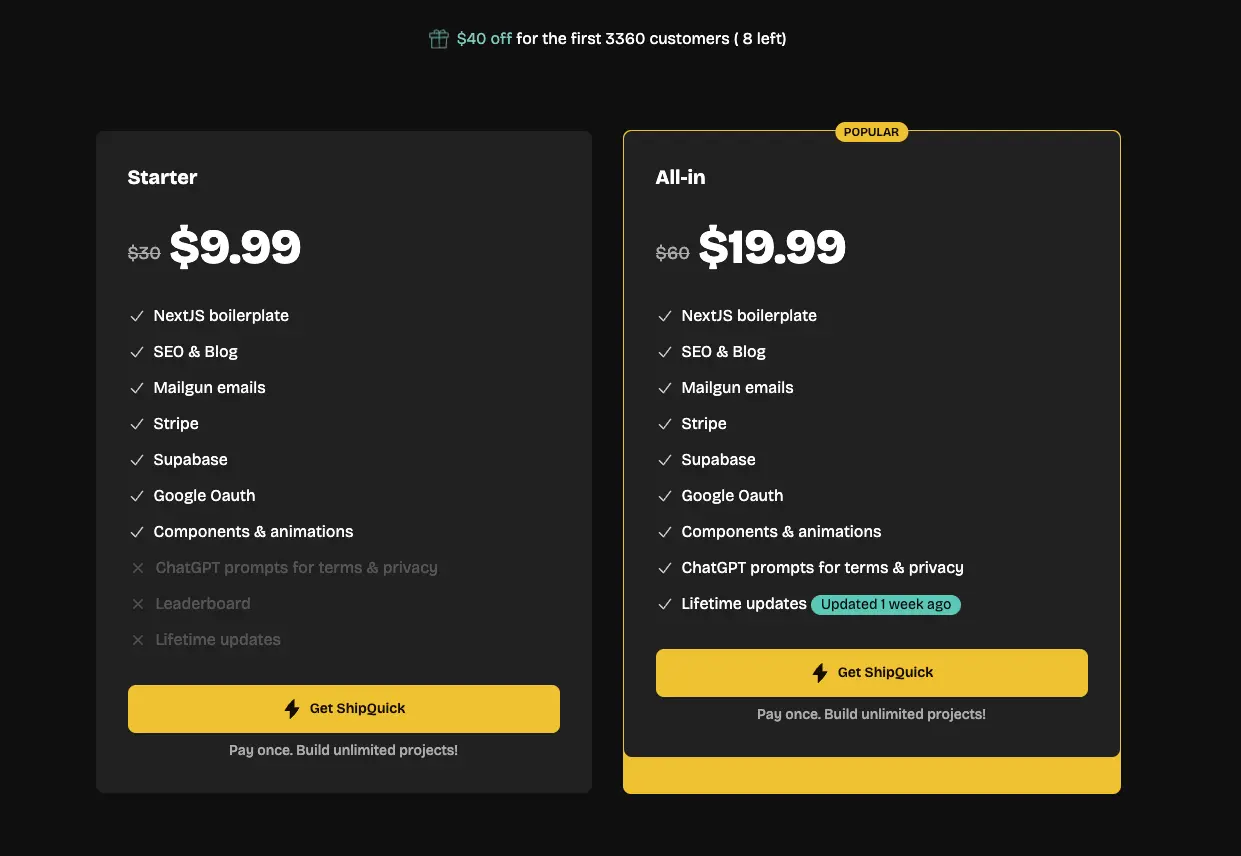Click checkmark next to Starter Google Oauth
This screenshot has height=856, width=1241.
click(137, 496)
